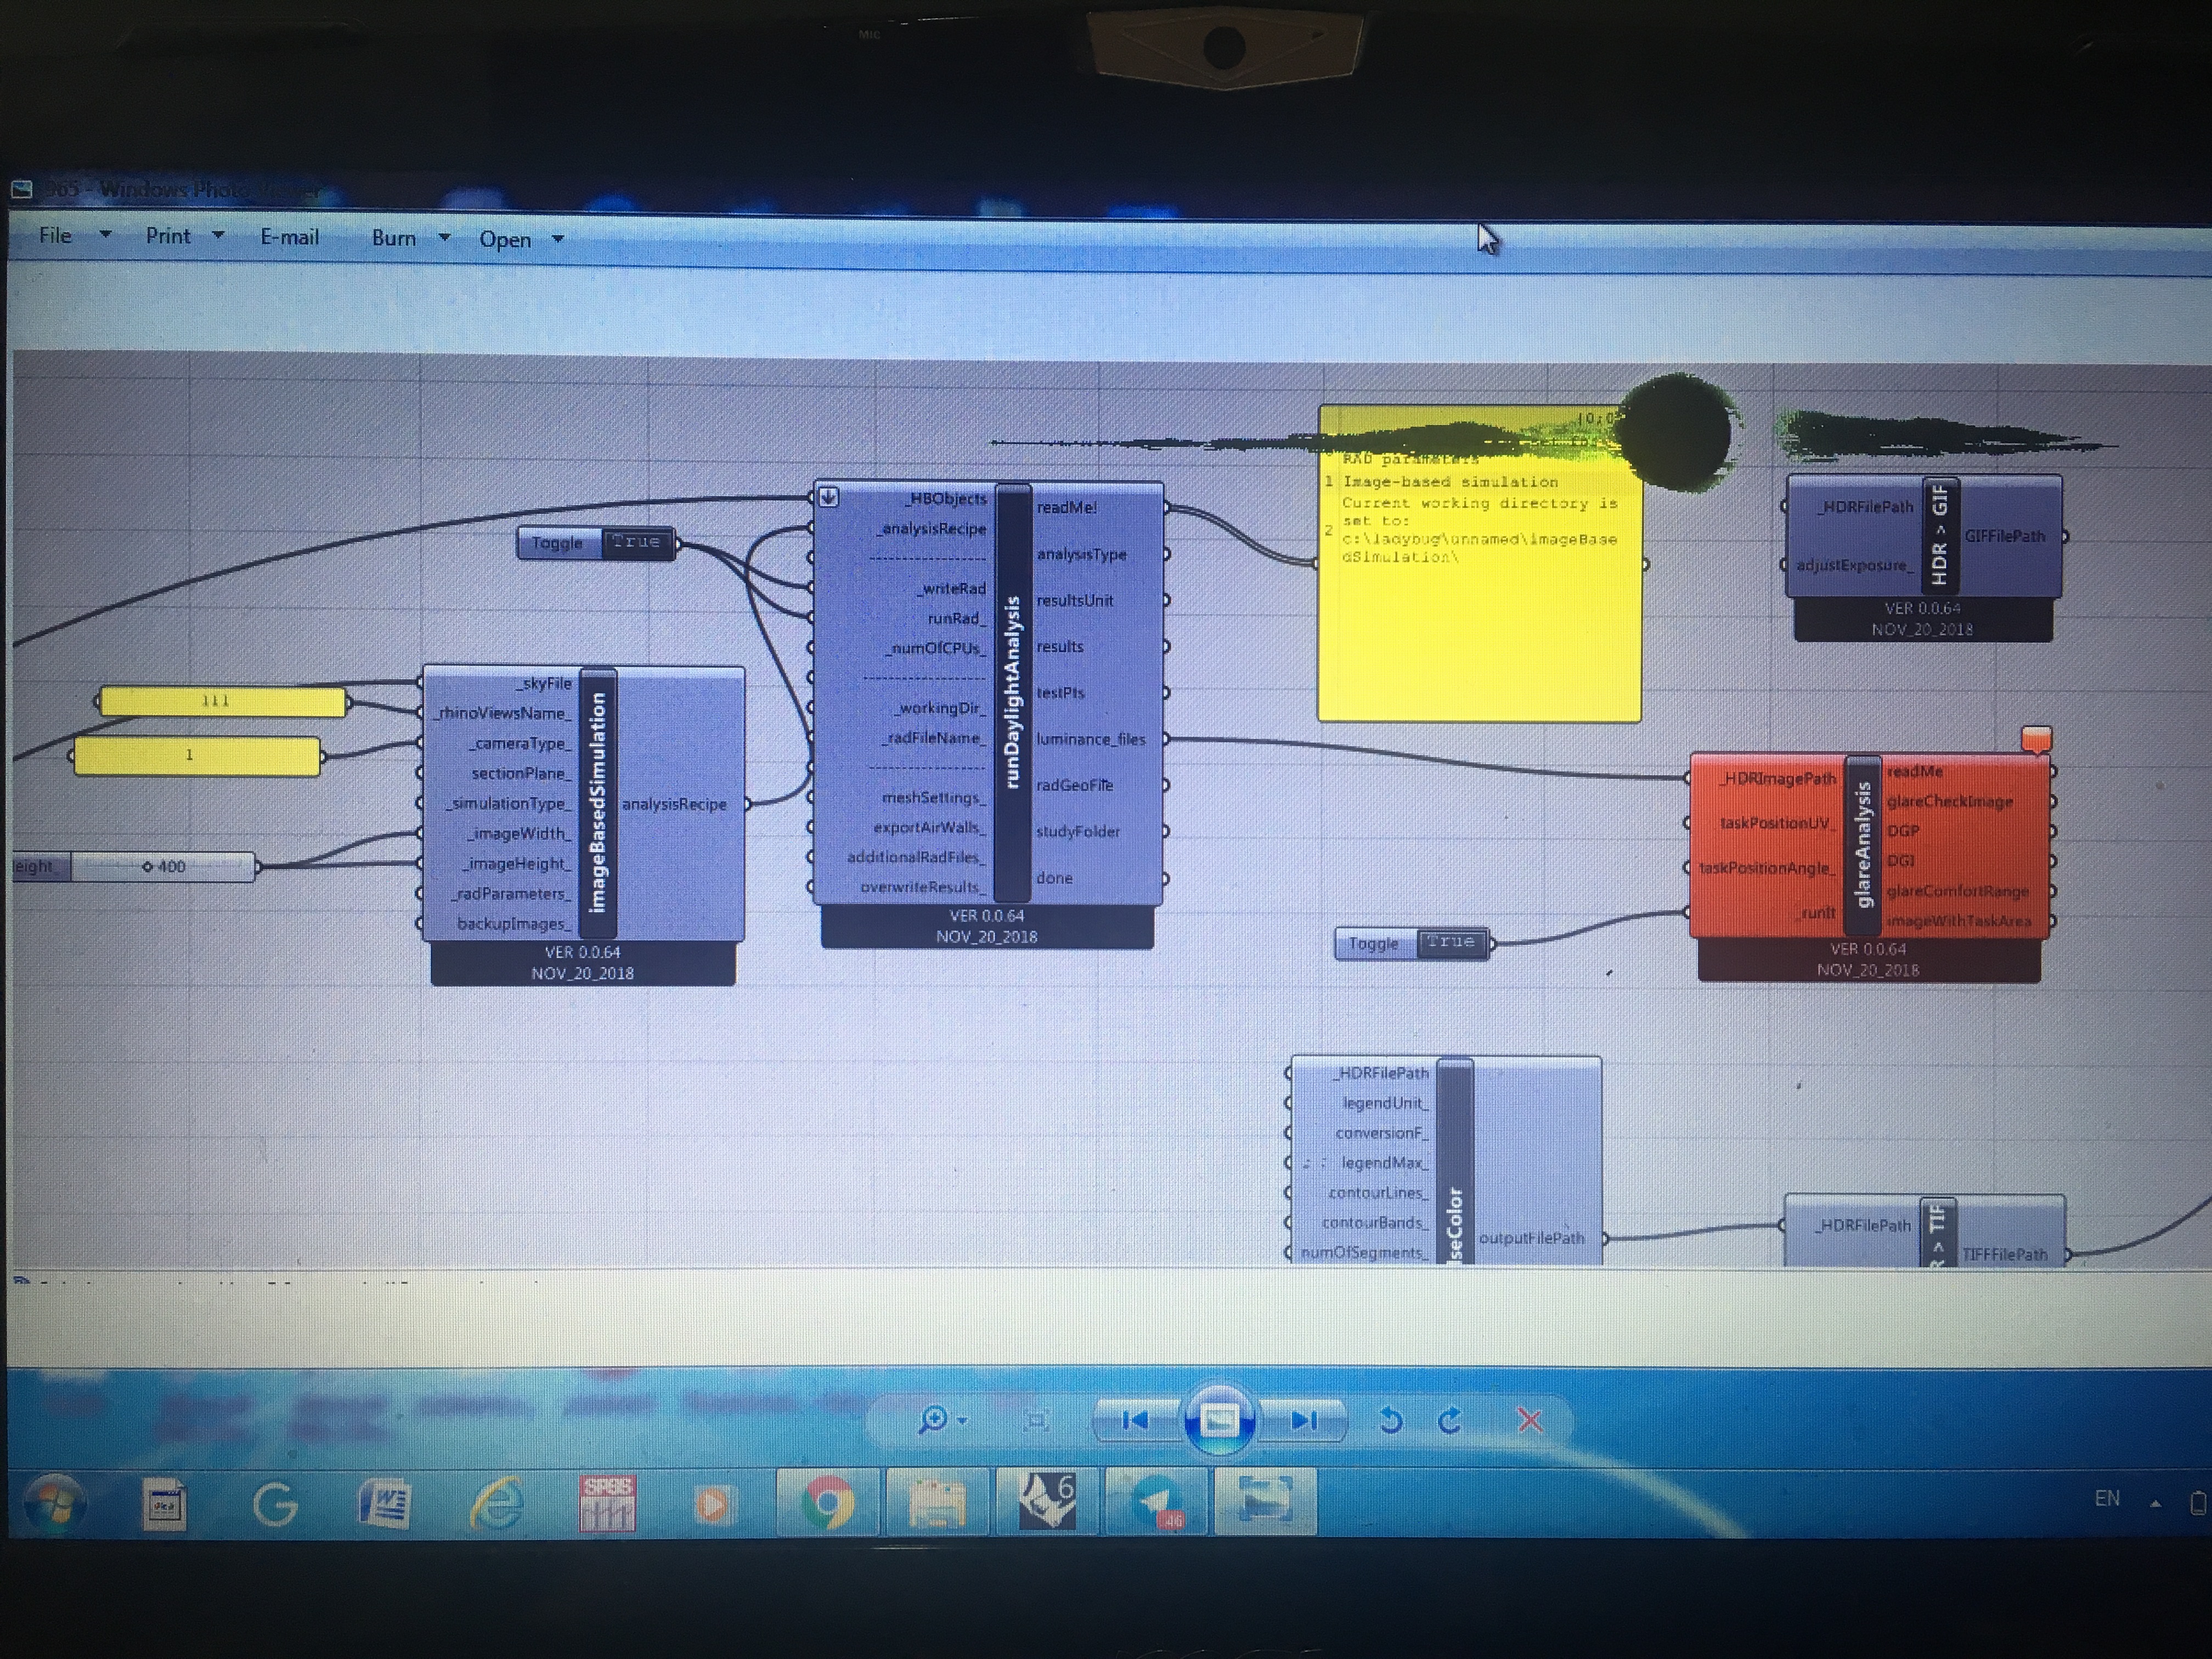The image size is (2212, 1659).
Task: Click the analysisRecipe output of imageBasedSimulation
Action: coord(674,804)
